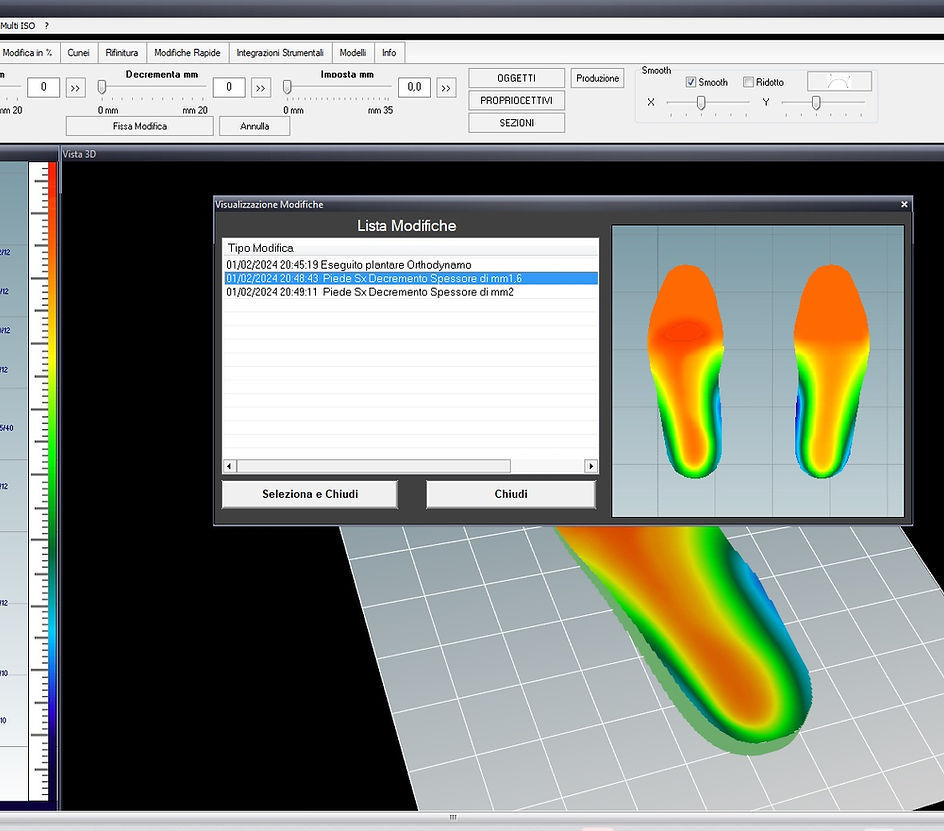944x831 pixels.
Task: Toggle Smooth off in the Smooth panel
Action: (x=690, y=81)
